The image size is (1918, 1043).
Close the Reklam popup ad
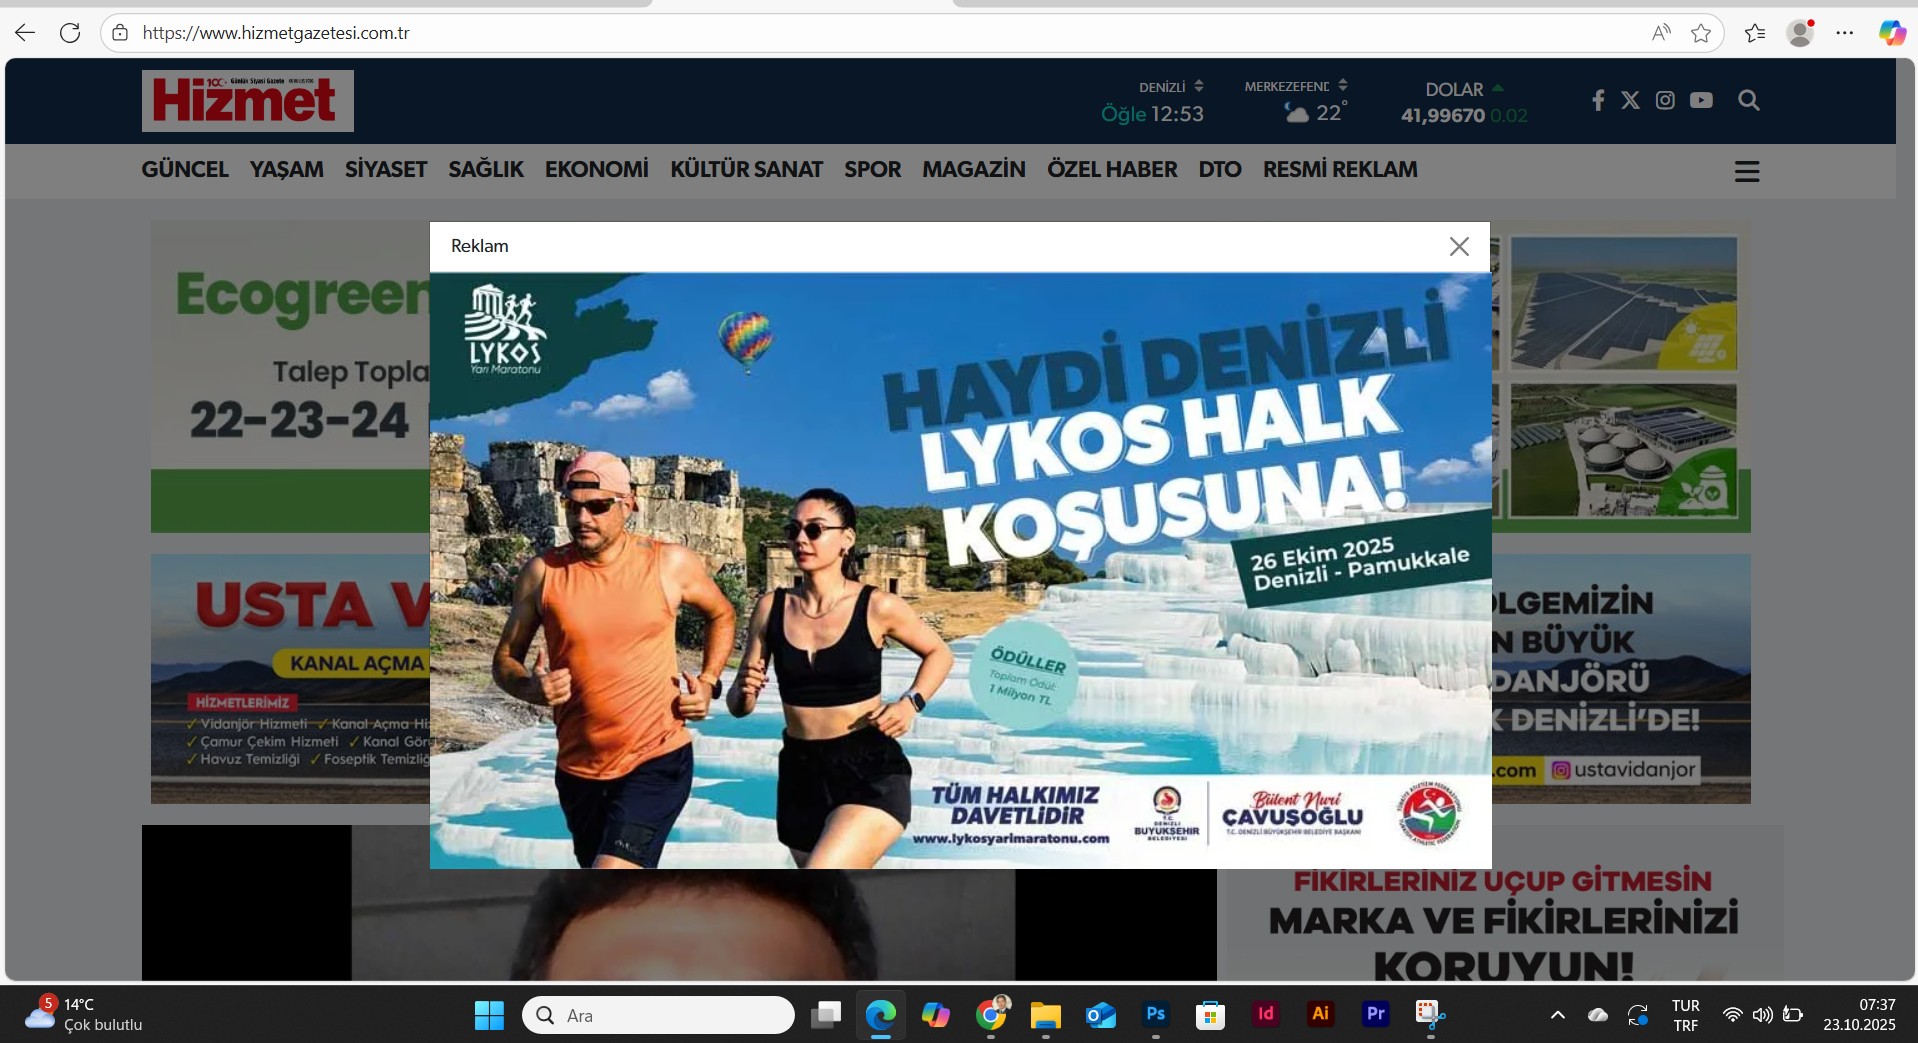click(x=1459, y=247)
